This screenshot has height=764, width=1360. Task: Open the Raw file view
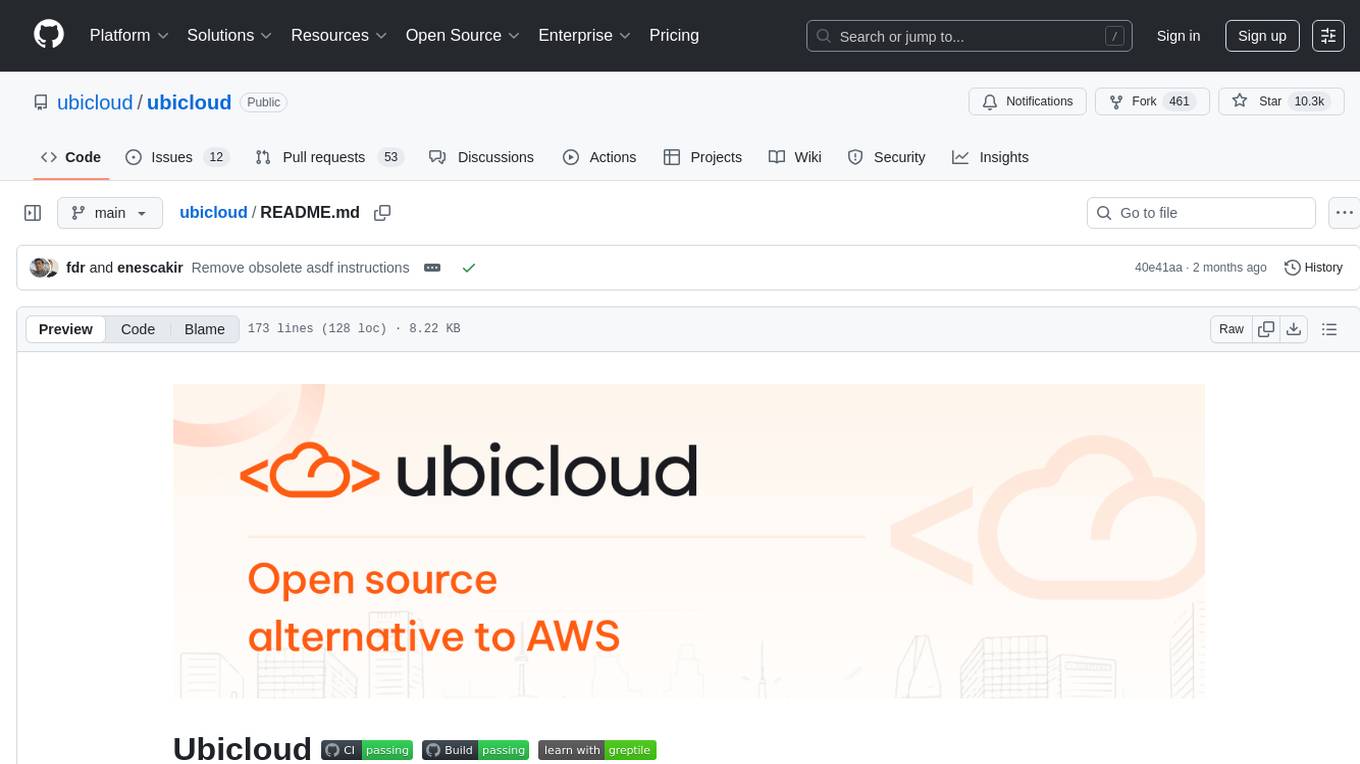(x=1231, y=329)
